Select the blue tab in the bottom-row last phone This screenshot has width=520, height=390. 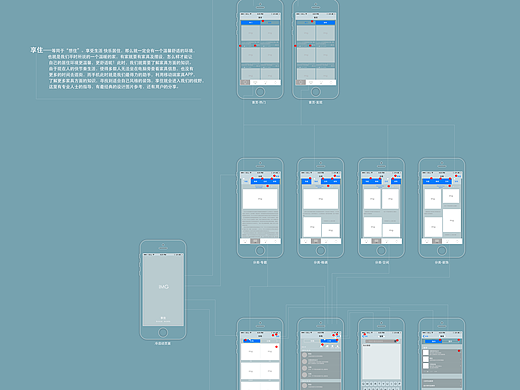coord(433,341)
